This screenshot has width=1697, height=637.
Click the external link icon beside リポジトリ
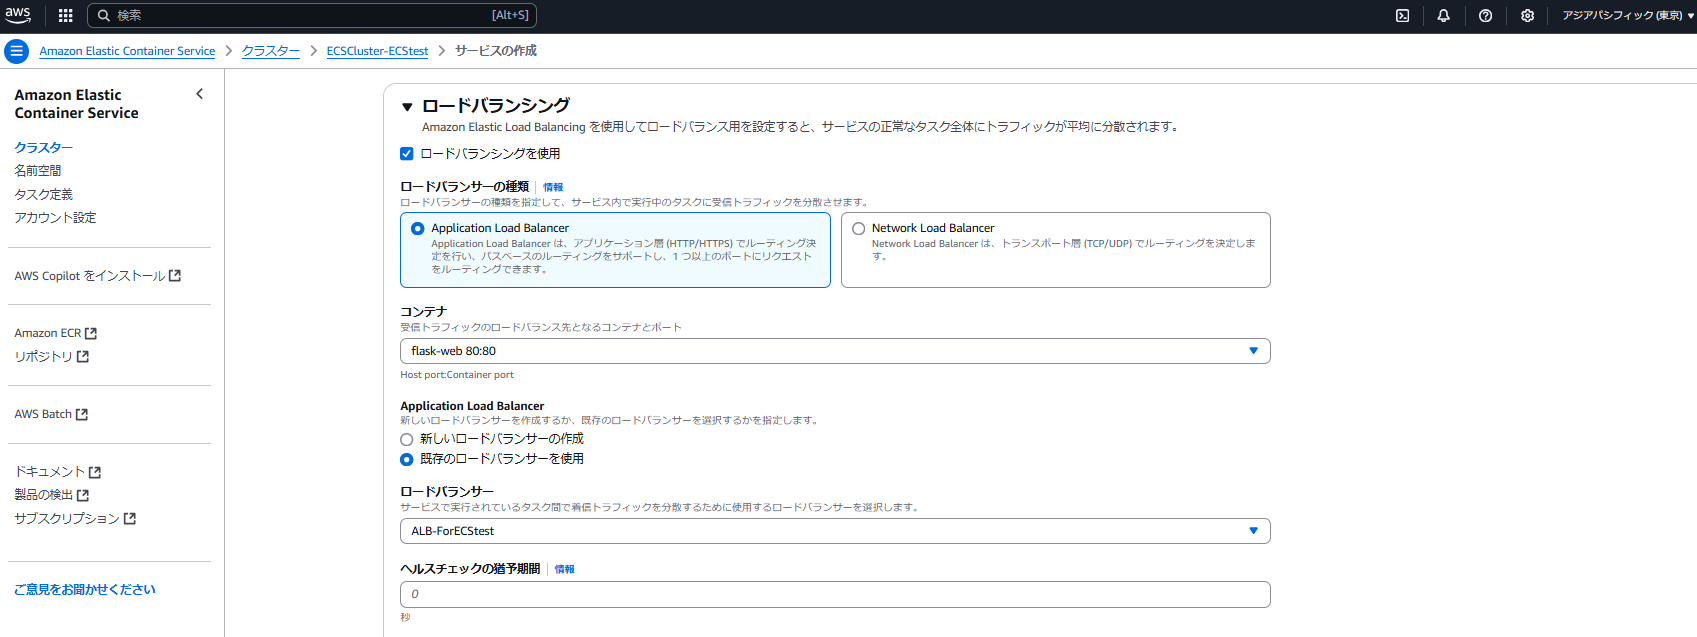click(83, 357)
